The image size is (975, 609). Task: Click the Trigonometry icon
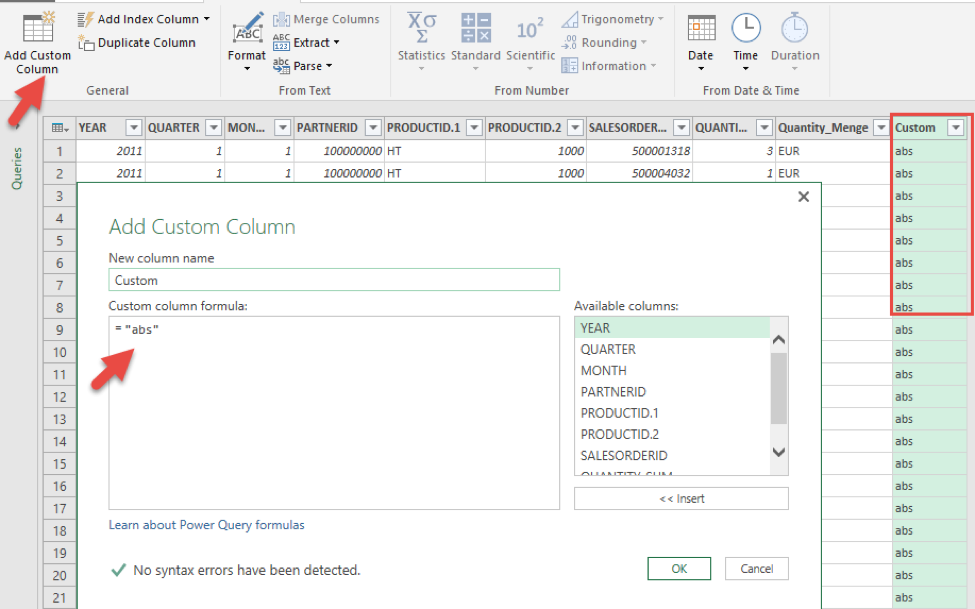click(569, 20)
